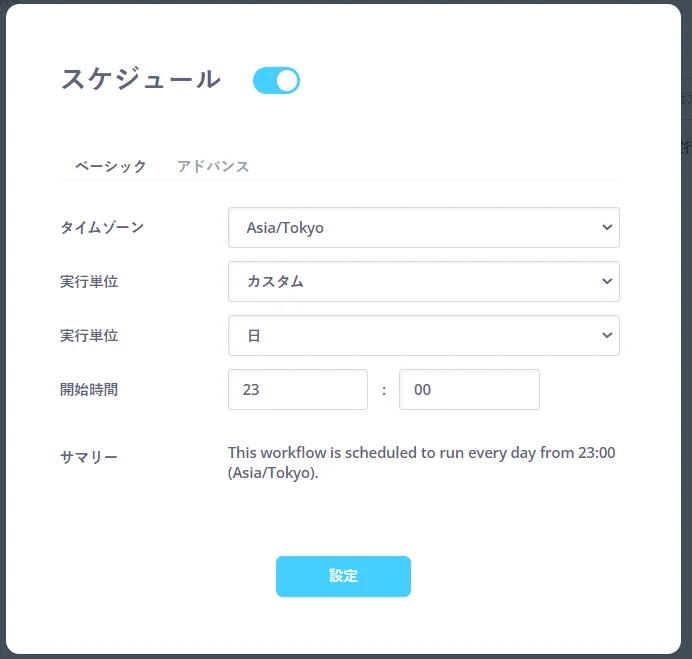Toggle the スケジュール switch off
The width and height of the screenshot is (692, 659).
[x=276, y=81]
